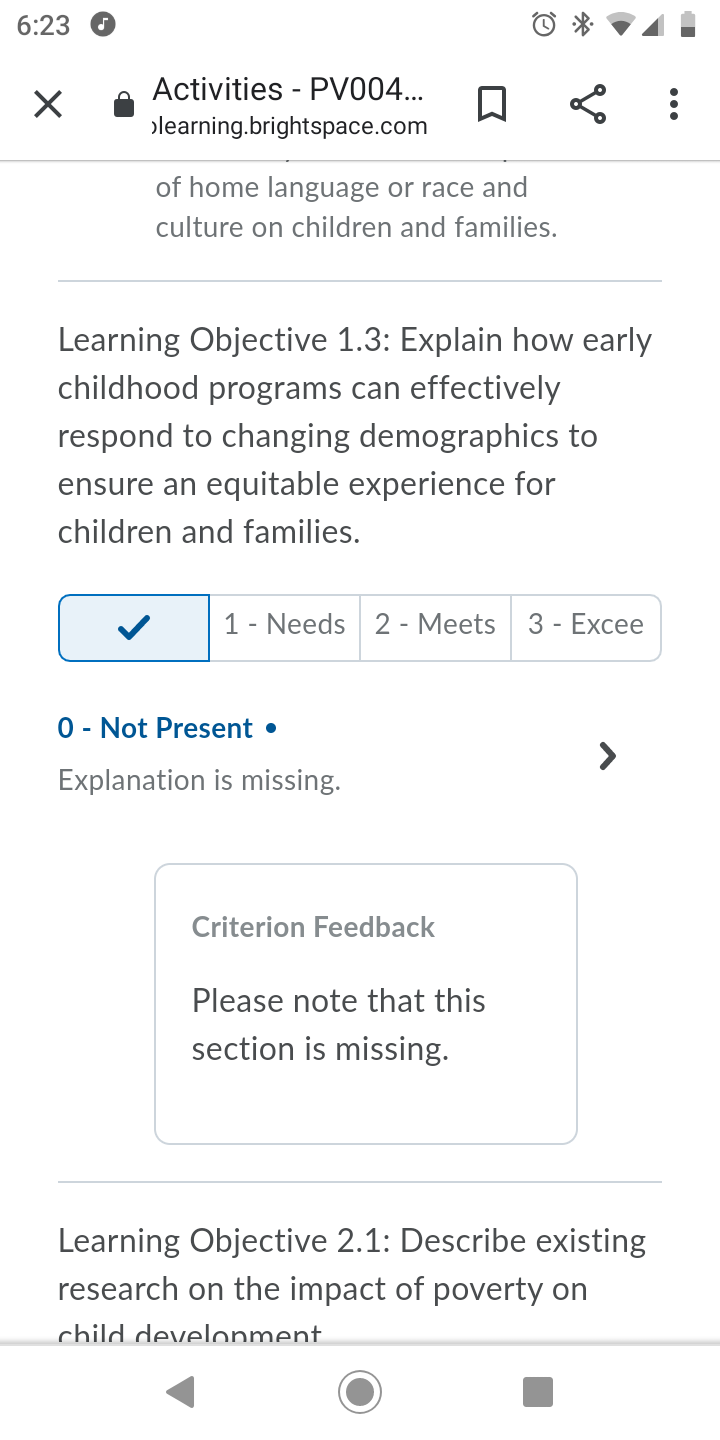Screen dimensions: 720x1440
Task: Open the three-dot overflow menu
Action: click(674, 104)
